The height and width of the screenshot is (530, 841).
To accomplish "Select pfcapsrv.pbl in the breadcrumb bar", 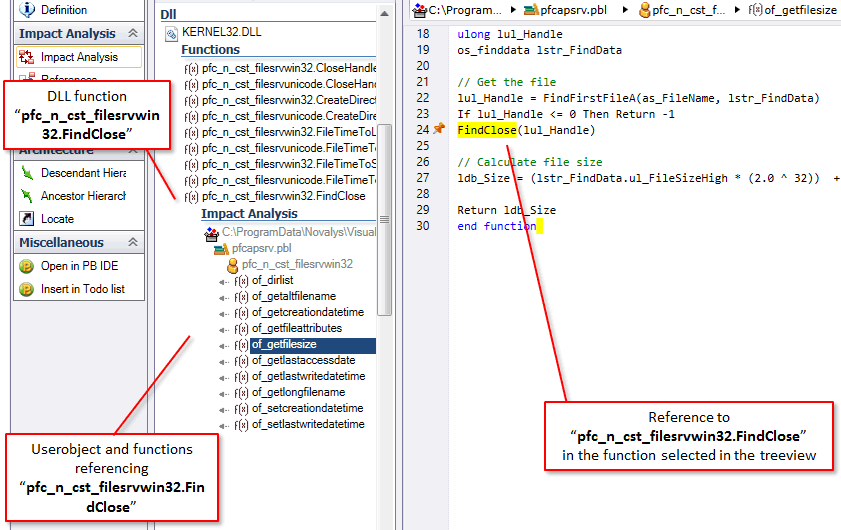I will [568, 9].
